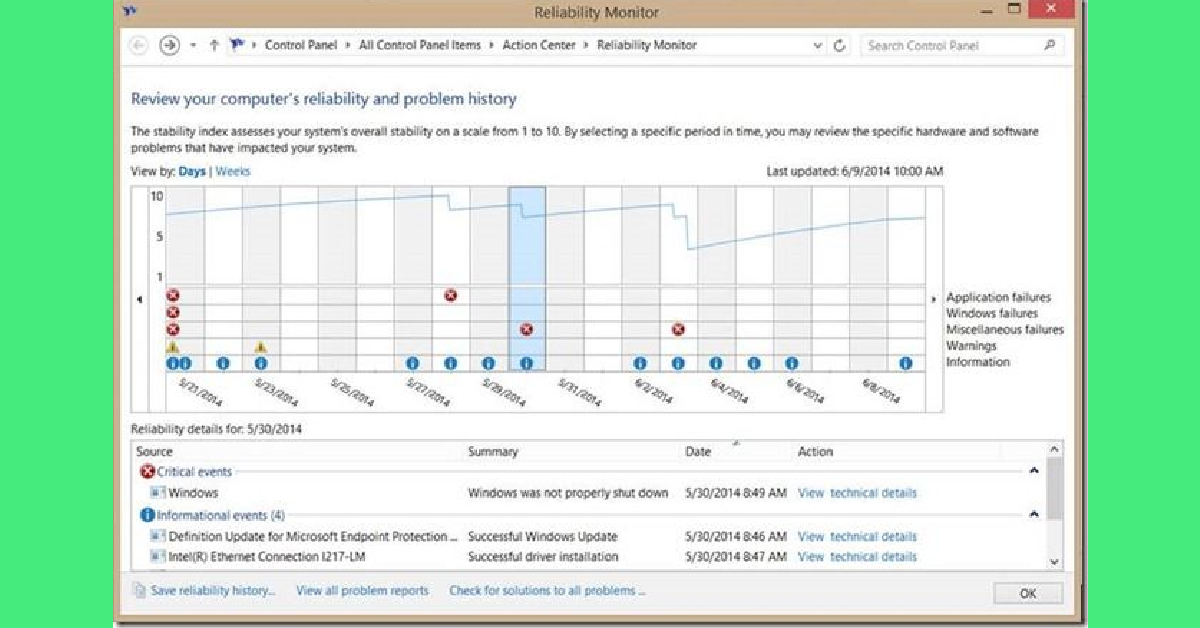Select the 5/28 Application failures red icon
This screenshot has height=628, width=1200.
click(x=451, y=296)
